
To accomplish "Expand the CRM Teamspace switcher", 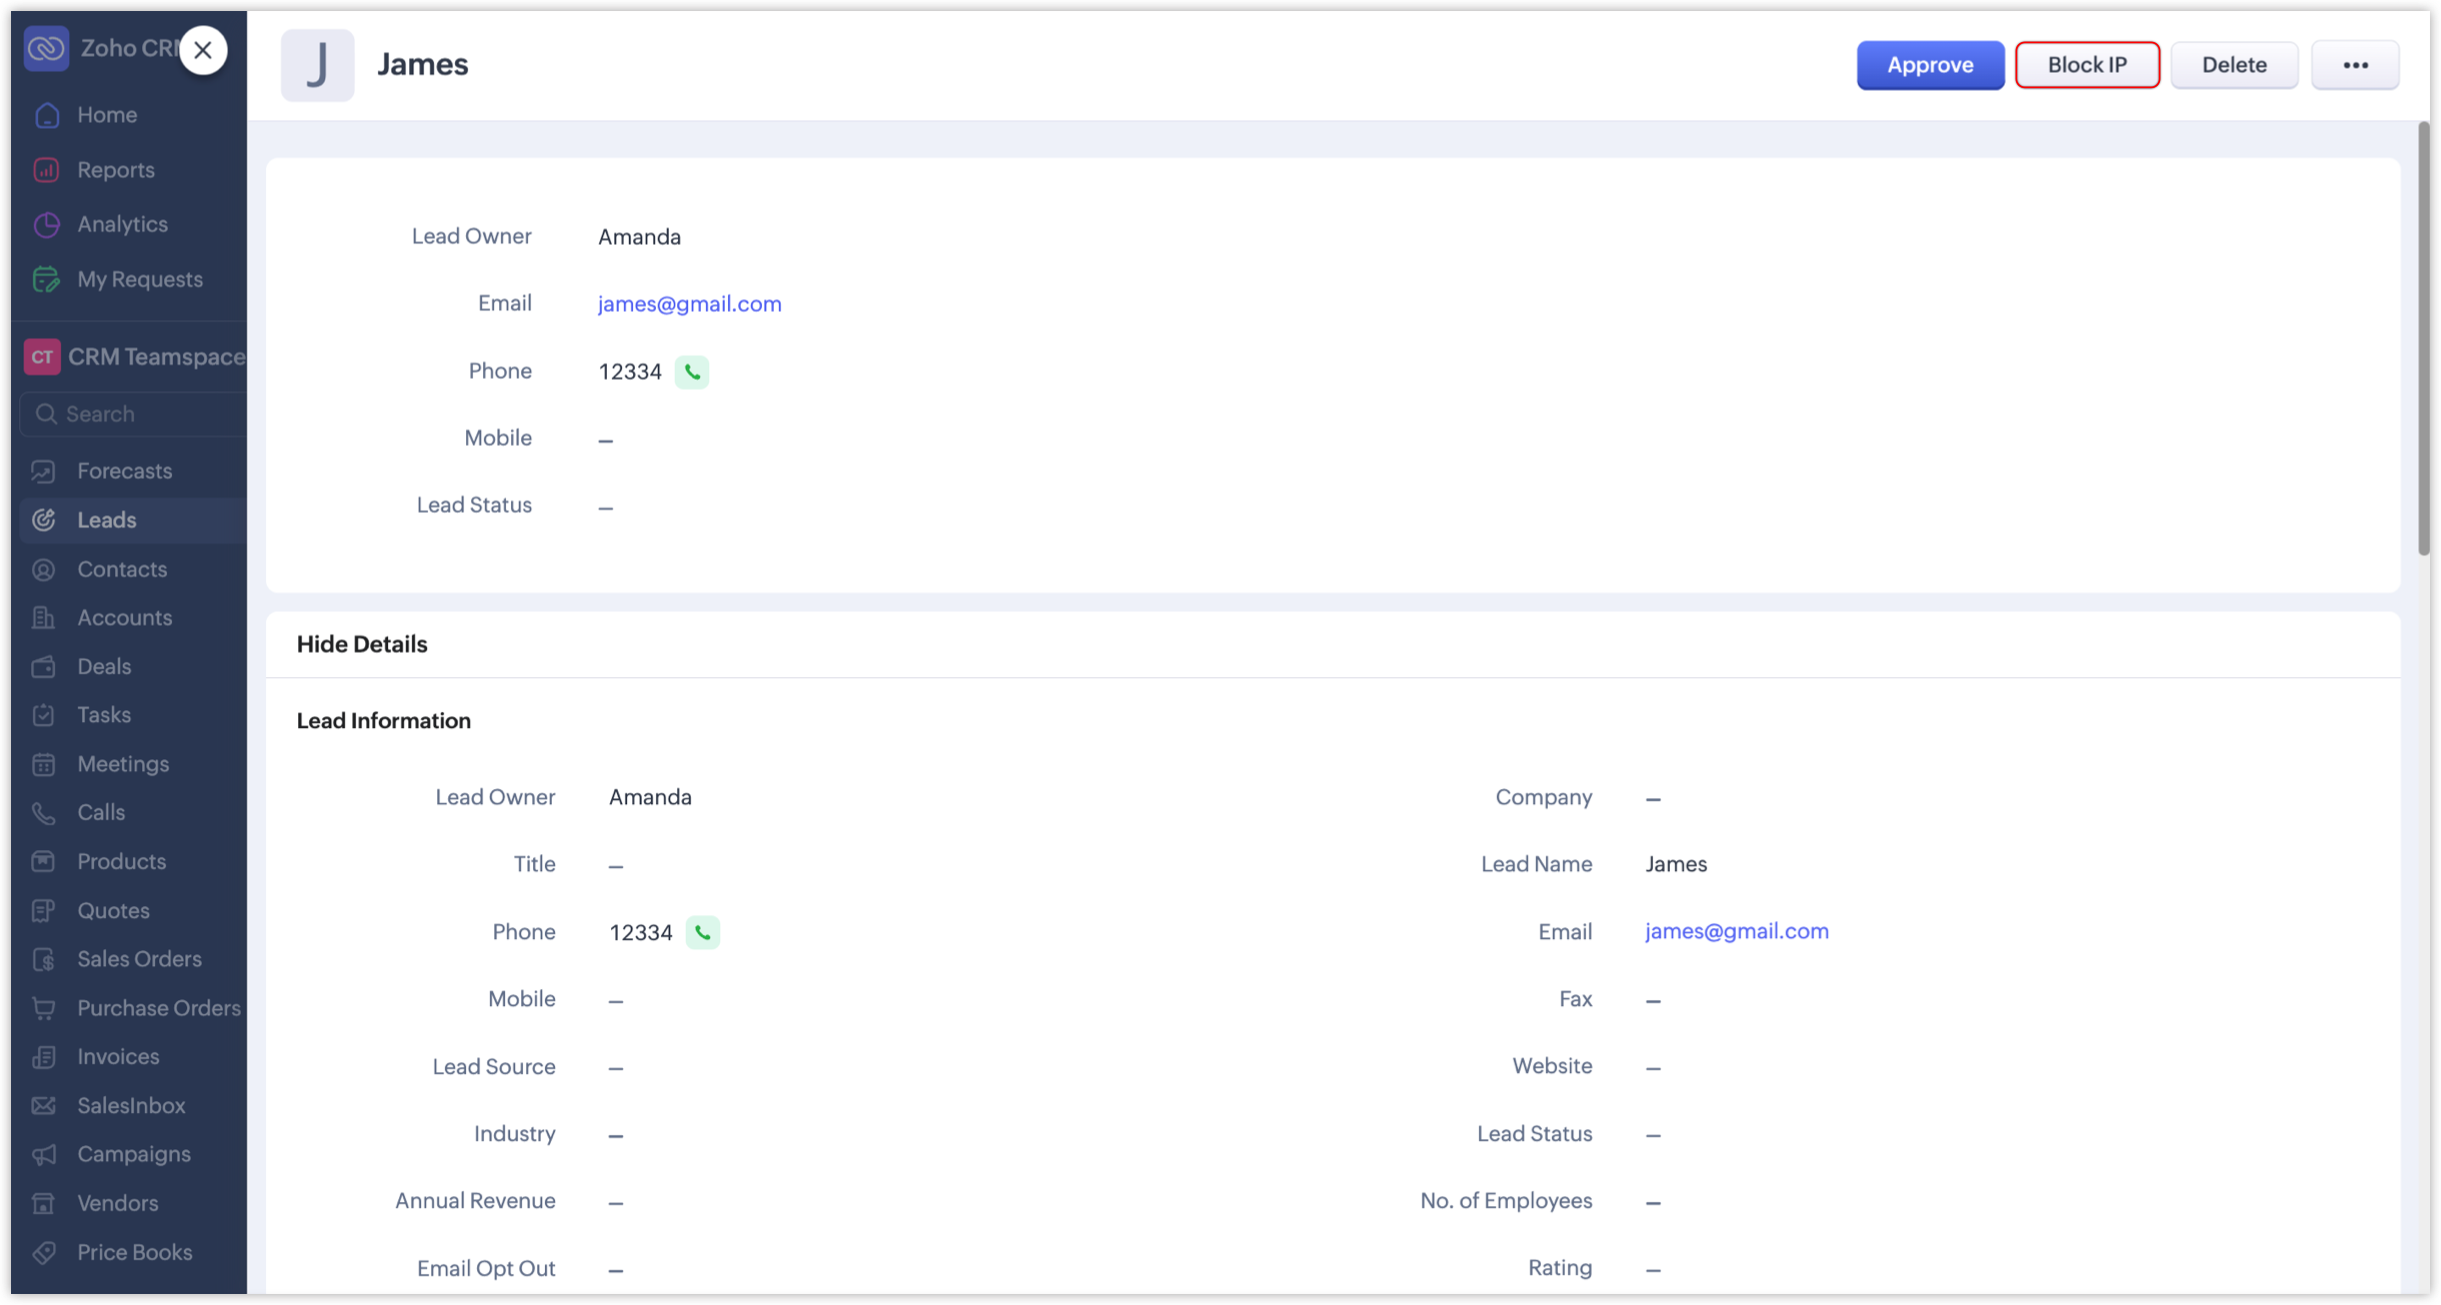I will pos(155,357).
